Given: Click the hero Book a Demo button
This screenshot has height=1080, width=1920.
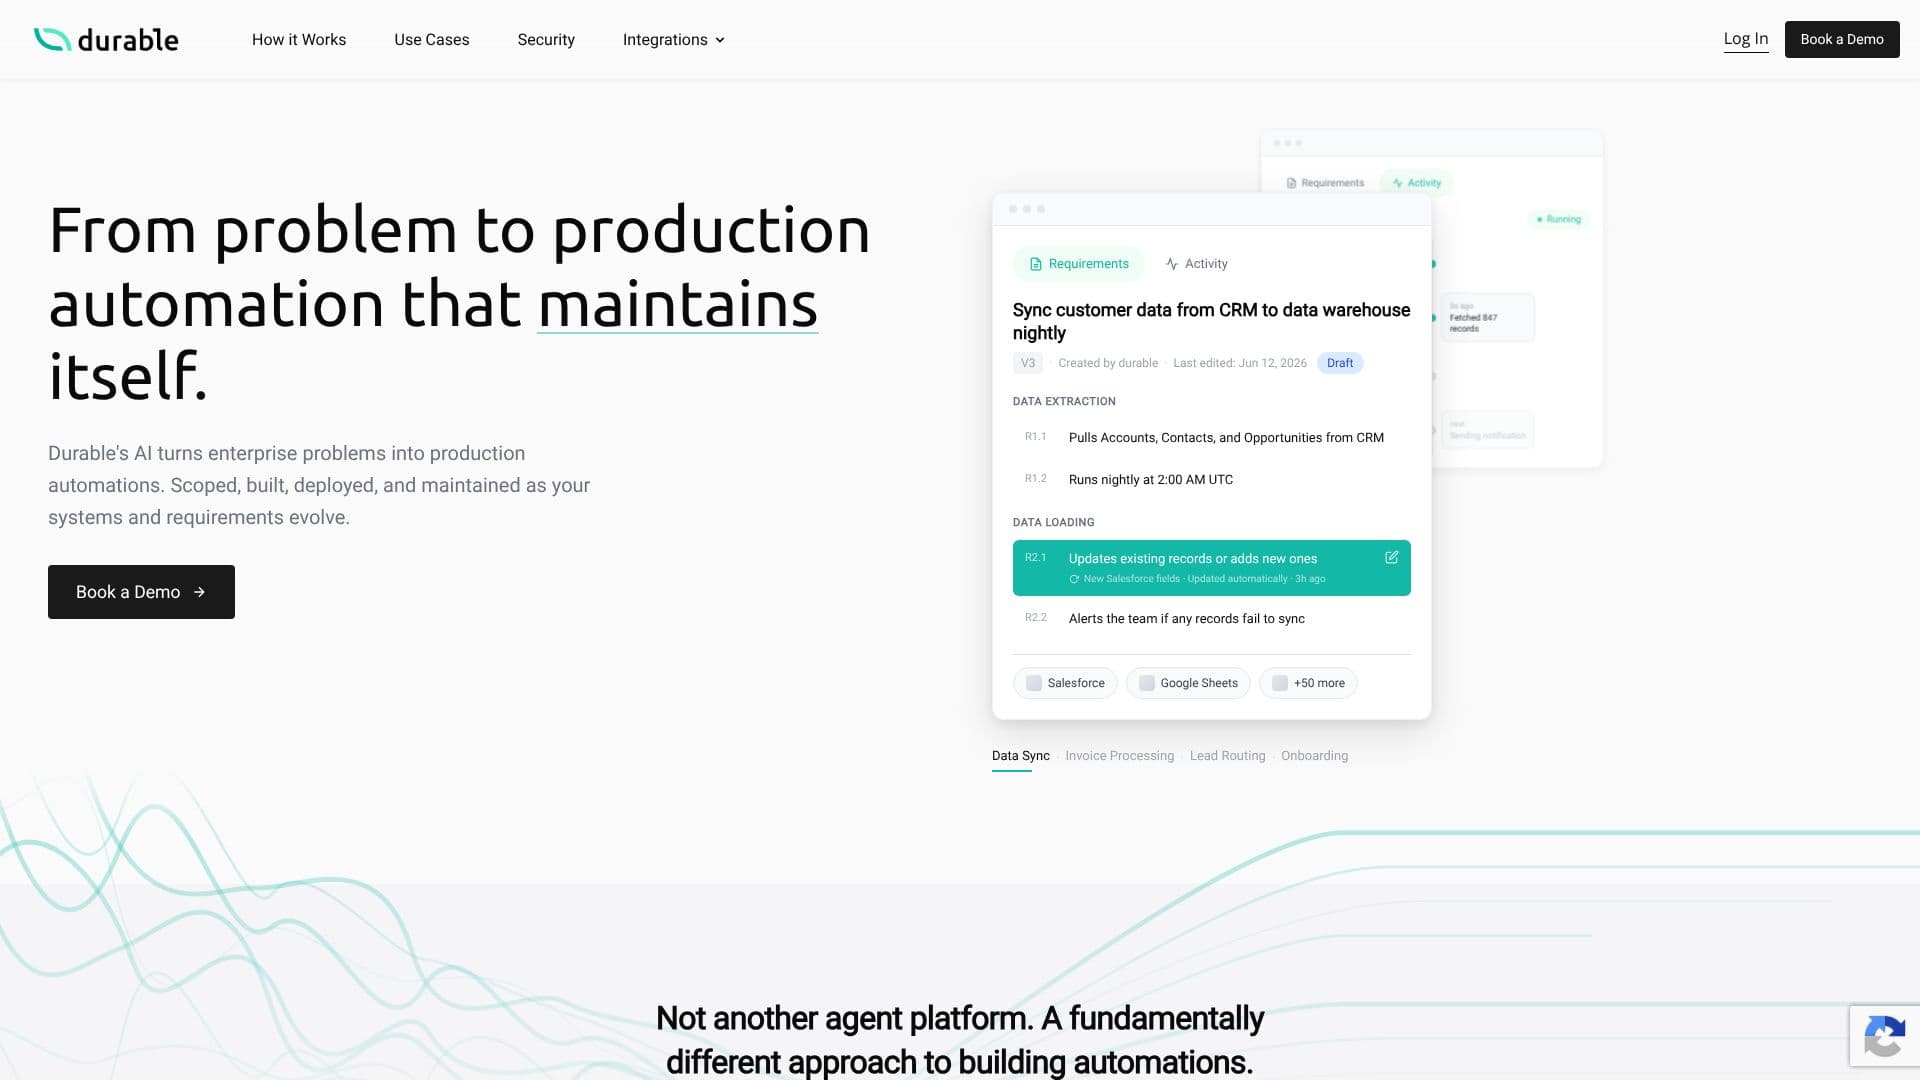Looking at the screenshot, I should coord(141,592).
